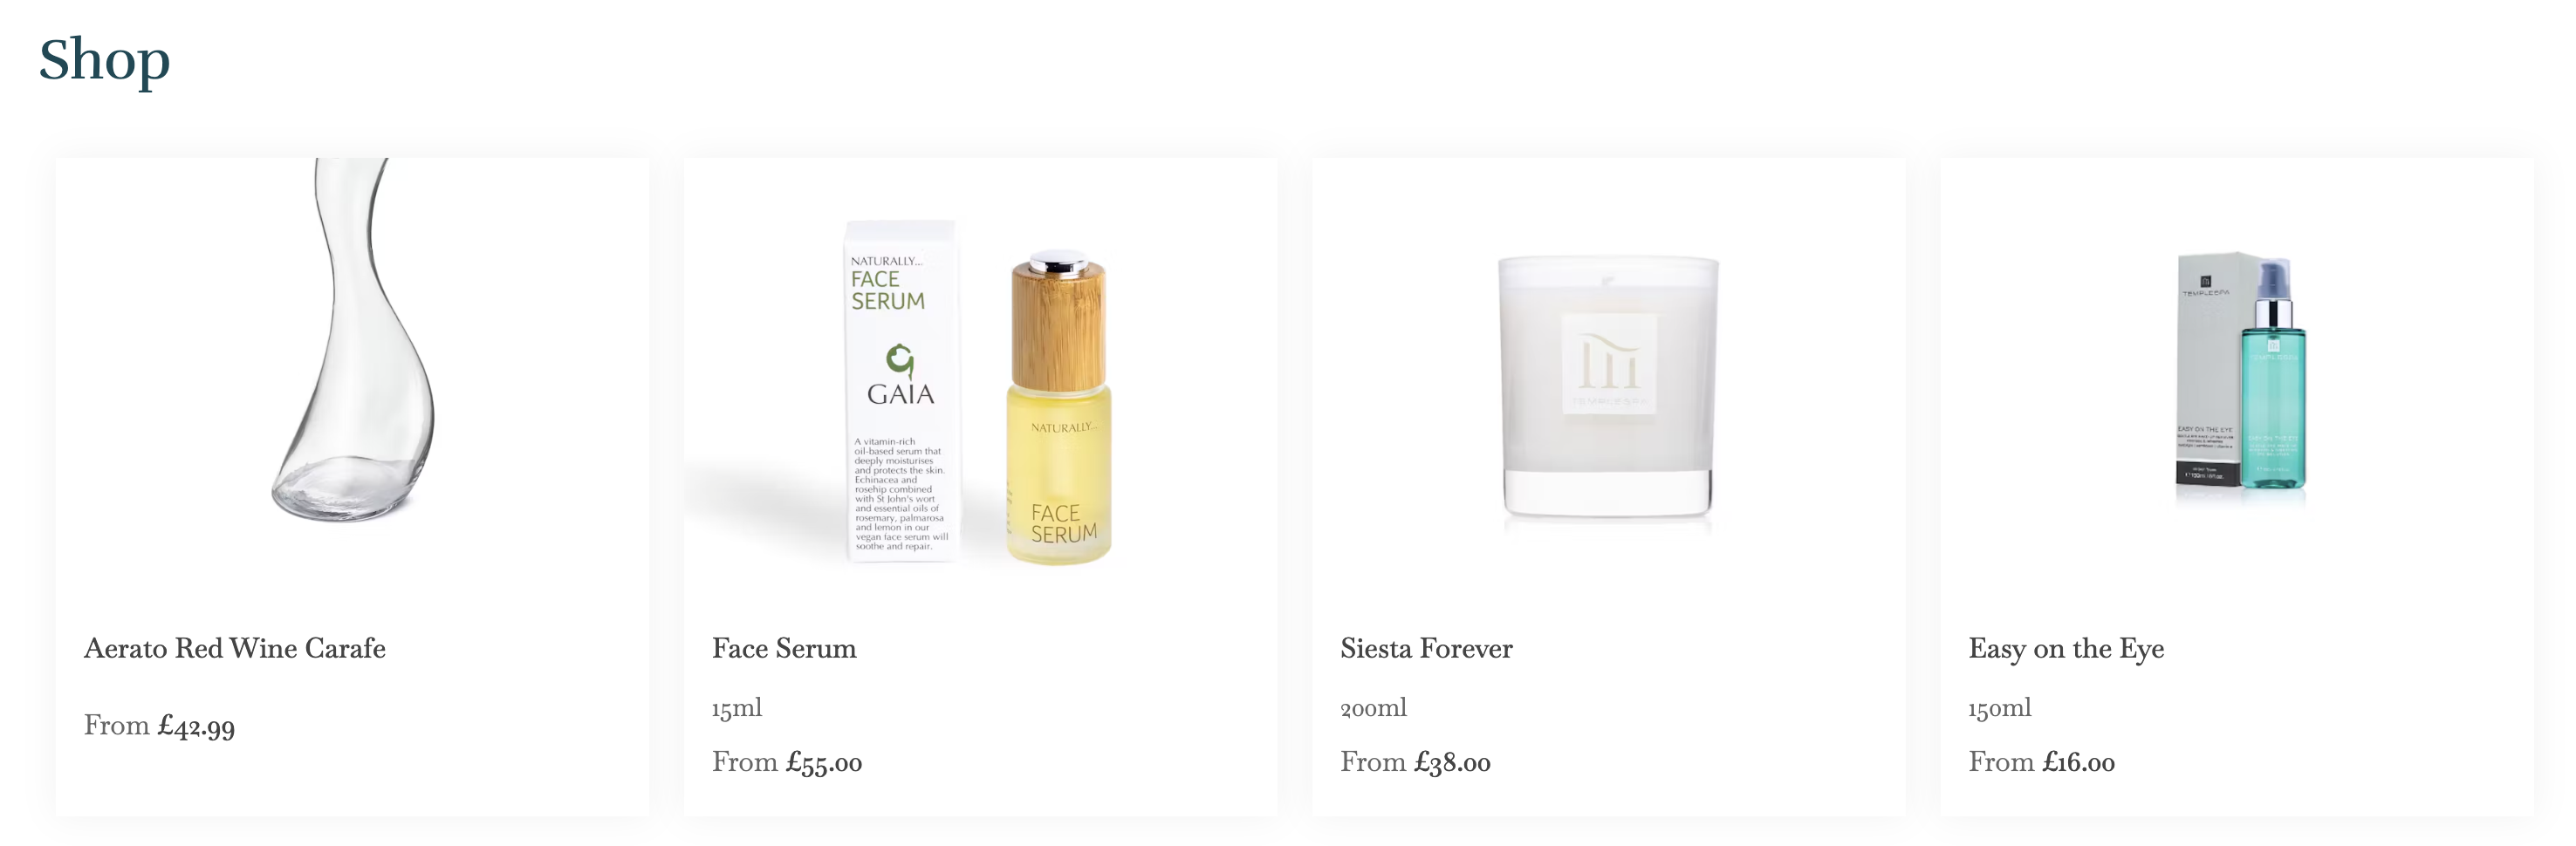Click the 200ml size label
Screen dimensions: 2576x846
pos(1373,708)
